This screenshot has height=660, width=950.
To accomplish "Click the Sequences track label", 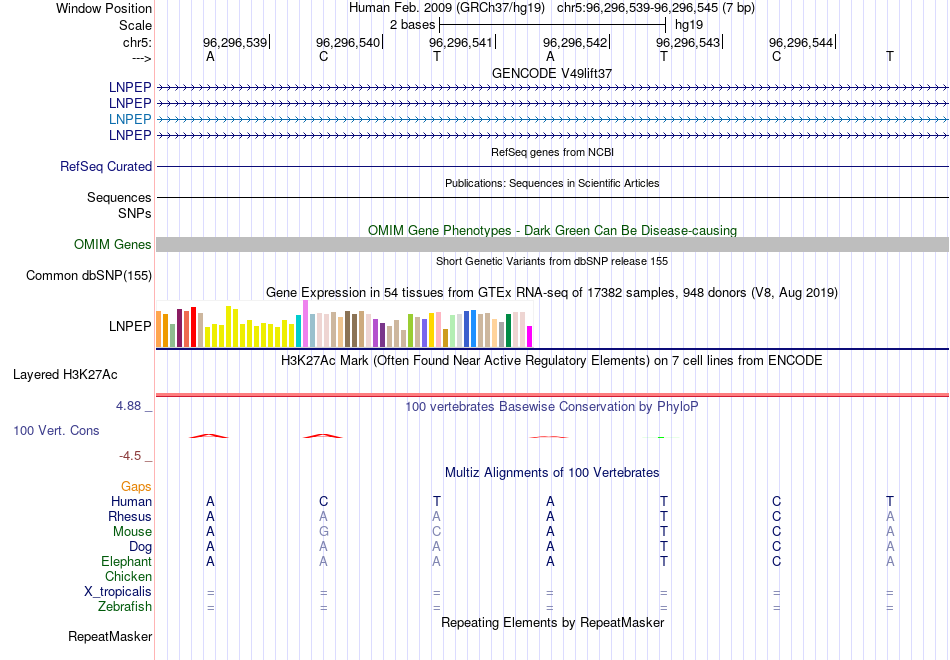I will [x=119, y=198].
